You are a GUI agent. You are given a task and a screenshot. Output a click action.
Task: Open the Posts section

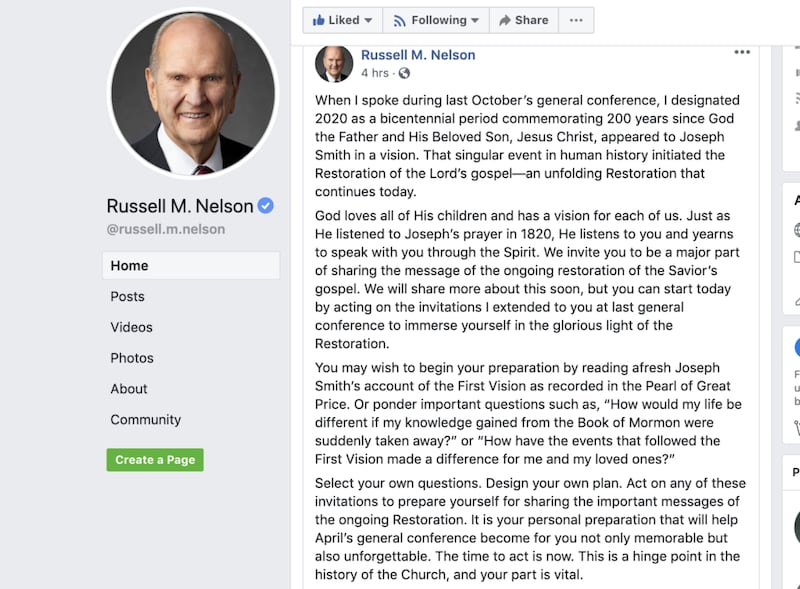point(128,296)
